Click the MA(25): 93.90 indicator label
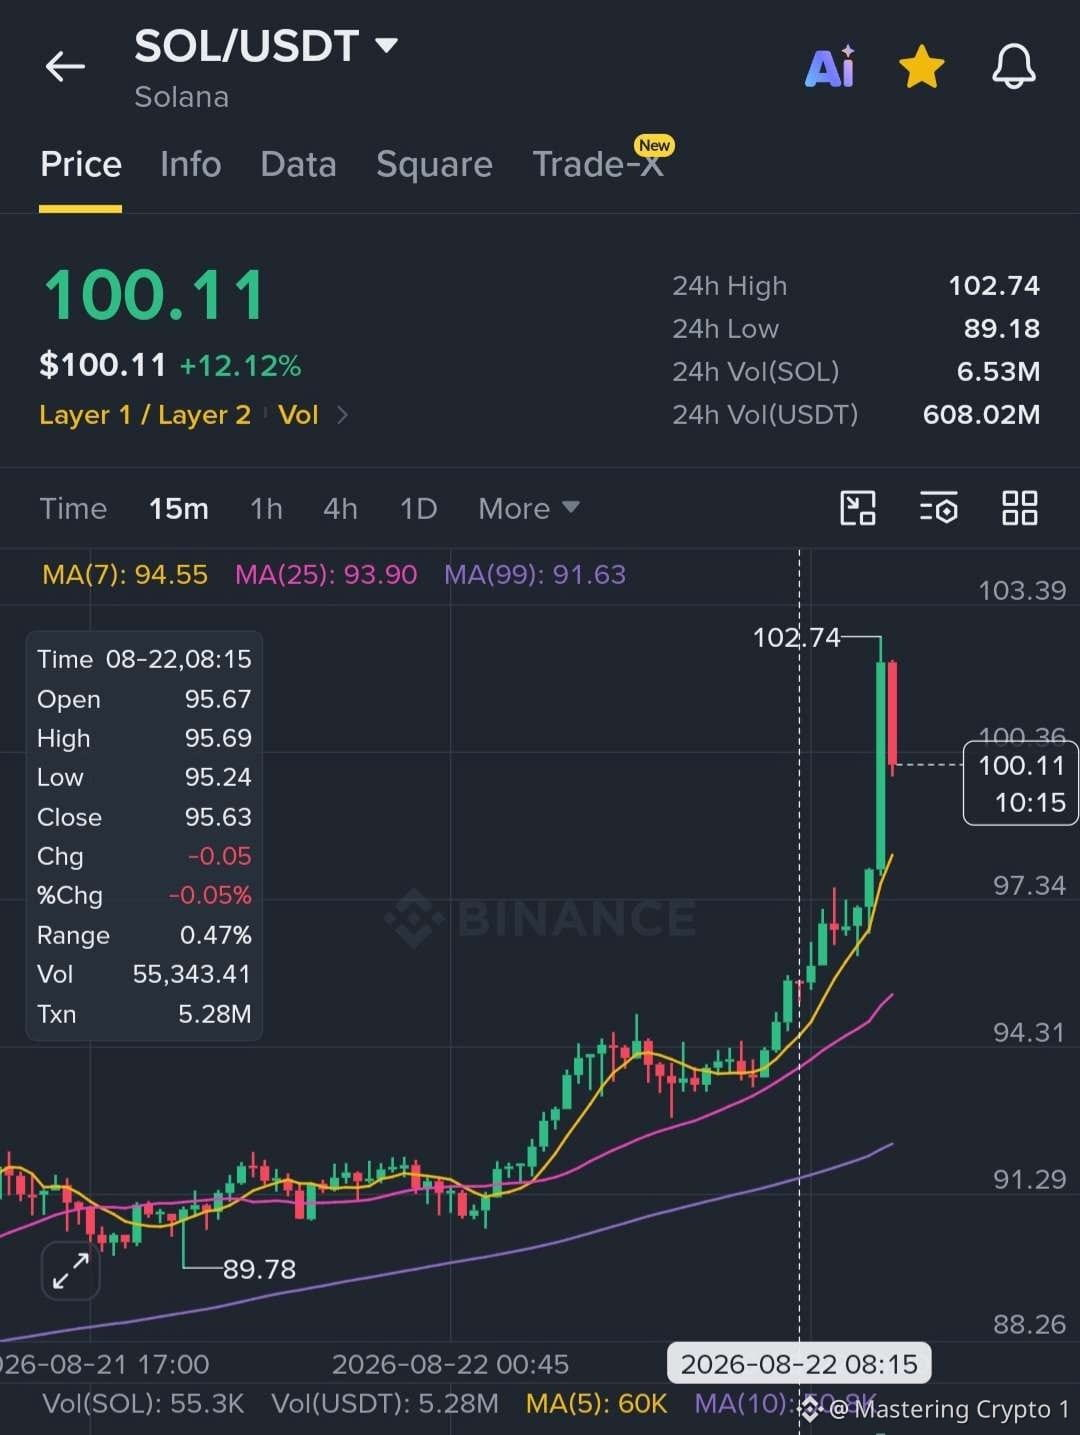 click(x=326, y=574)
